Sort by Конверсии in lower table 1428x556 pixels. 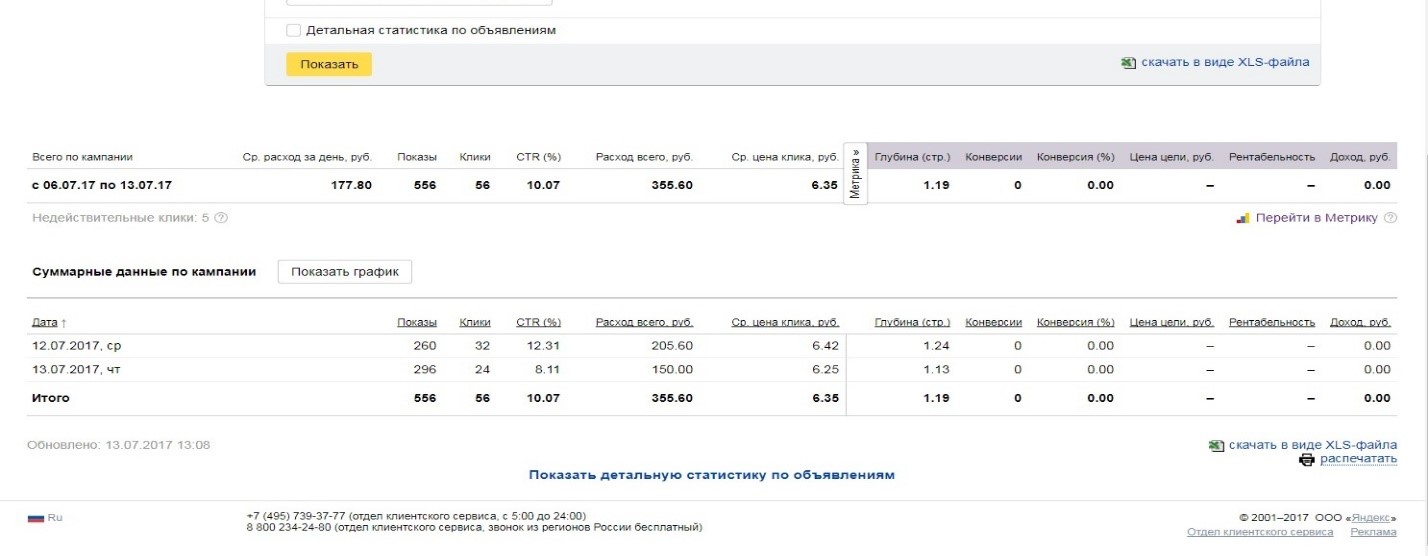tap(993, 322)
